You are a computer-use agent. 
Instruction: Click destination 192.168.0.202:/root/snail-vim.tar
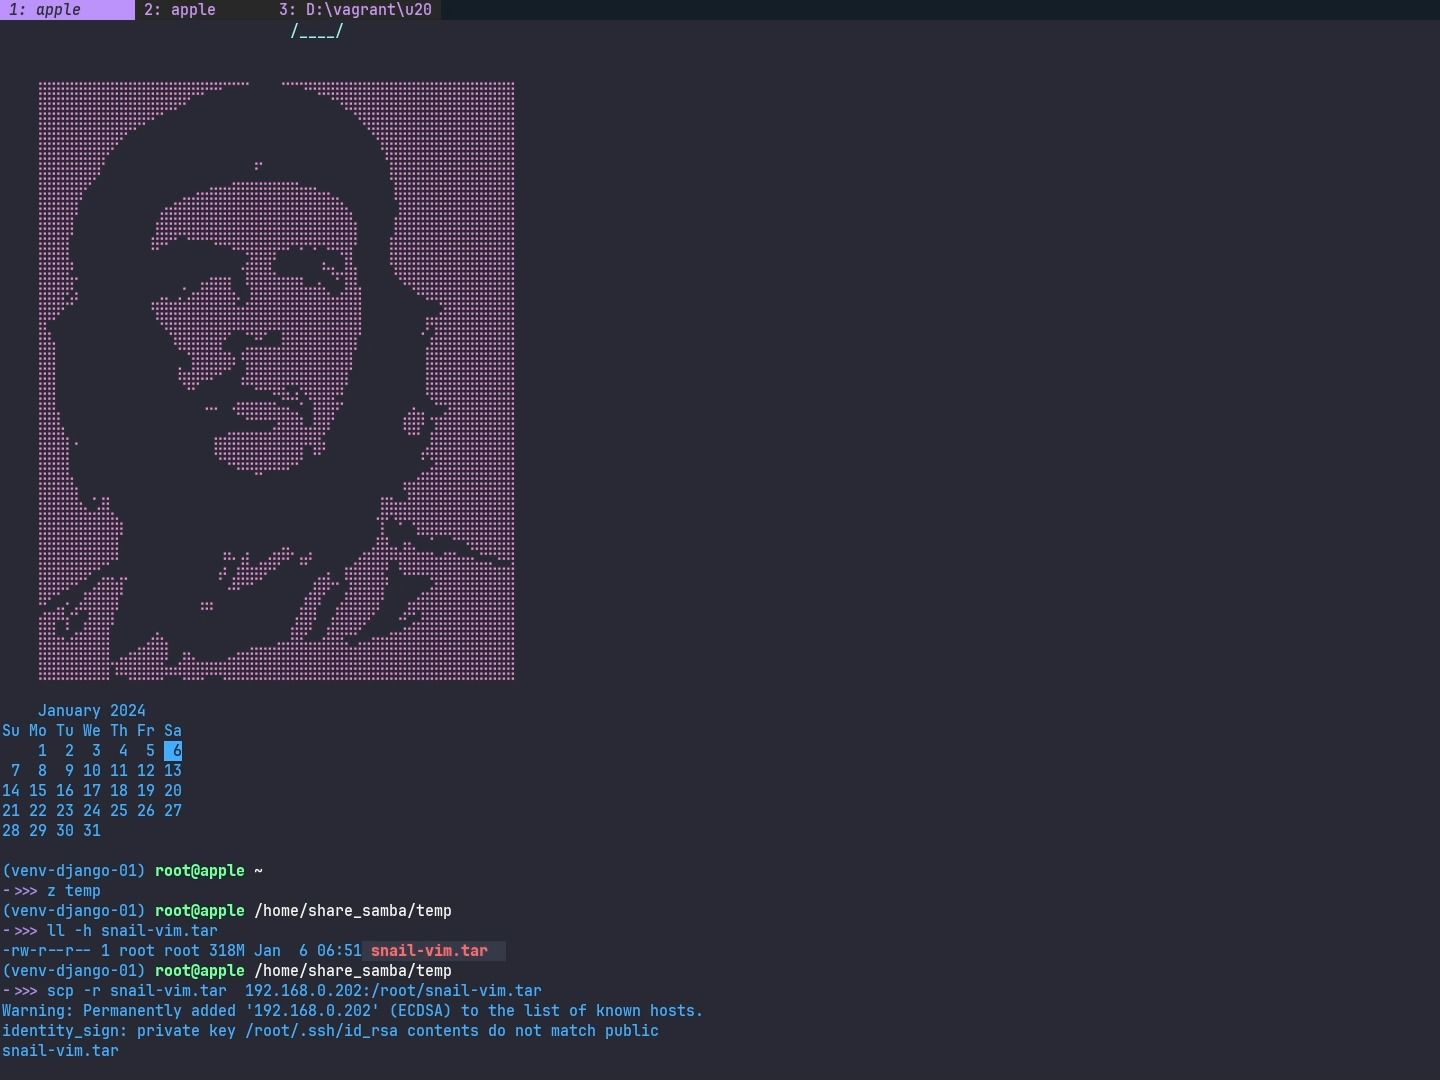point(393,991)
